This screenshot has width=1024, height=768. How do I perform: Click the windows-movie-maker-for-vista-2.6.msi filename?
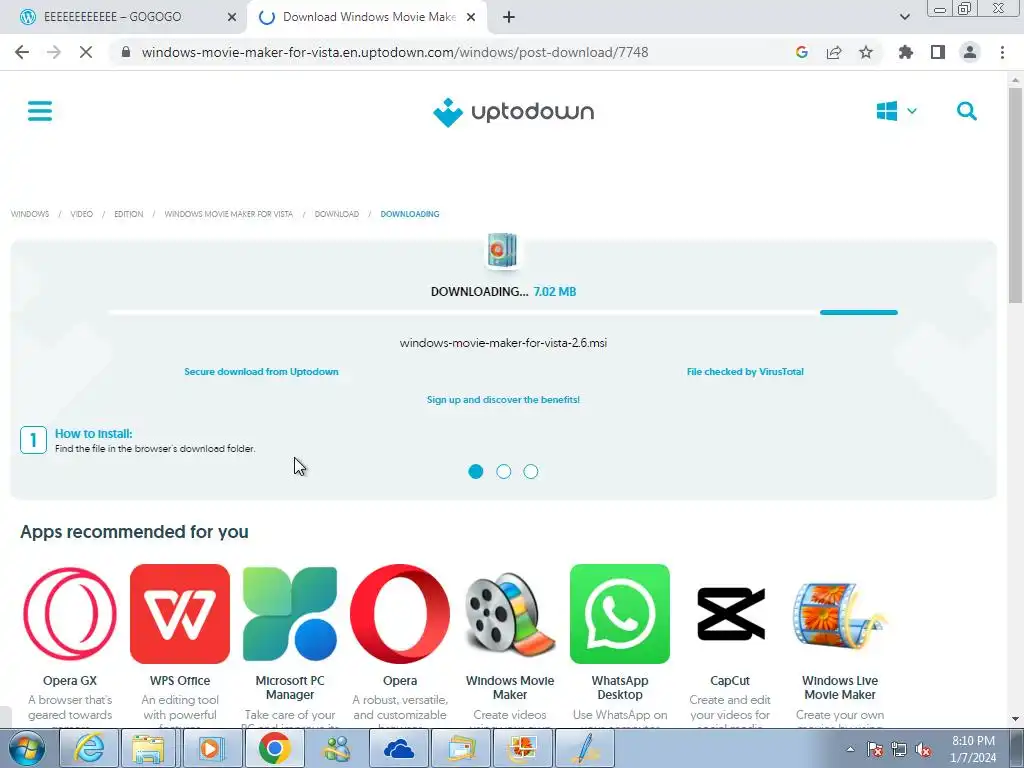[503, 343]
